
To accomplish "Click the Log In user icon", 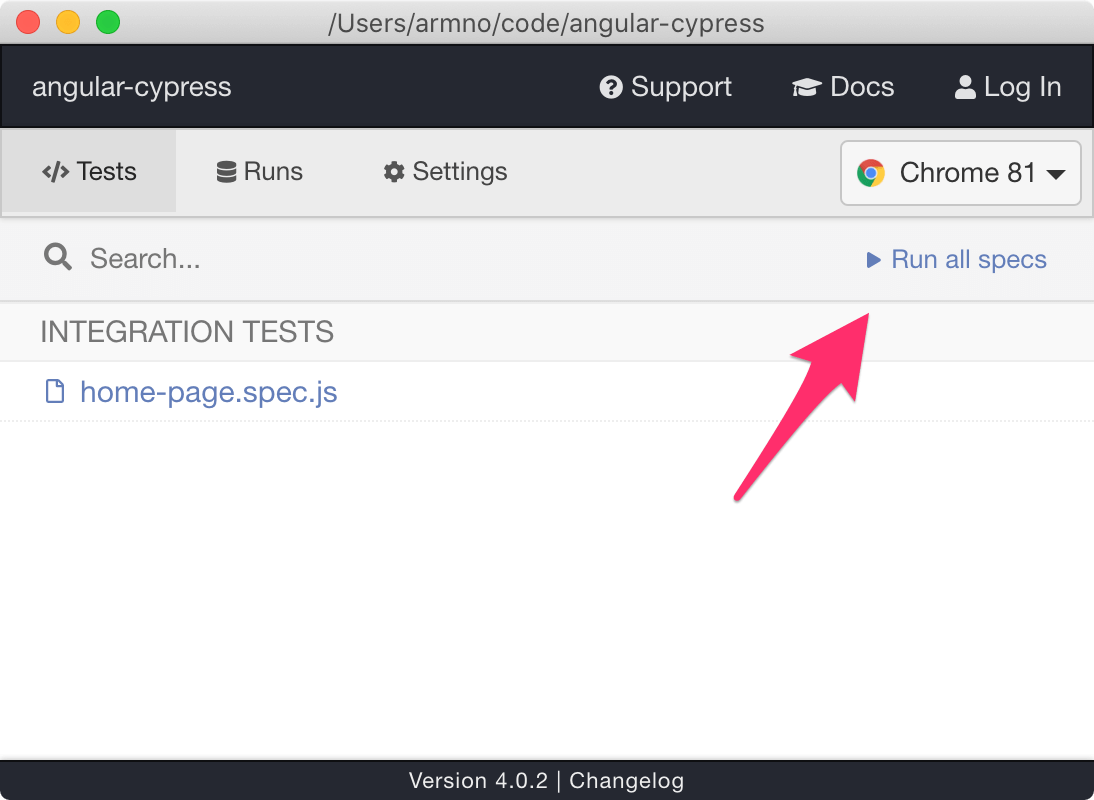I will click(965, 87).
